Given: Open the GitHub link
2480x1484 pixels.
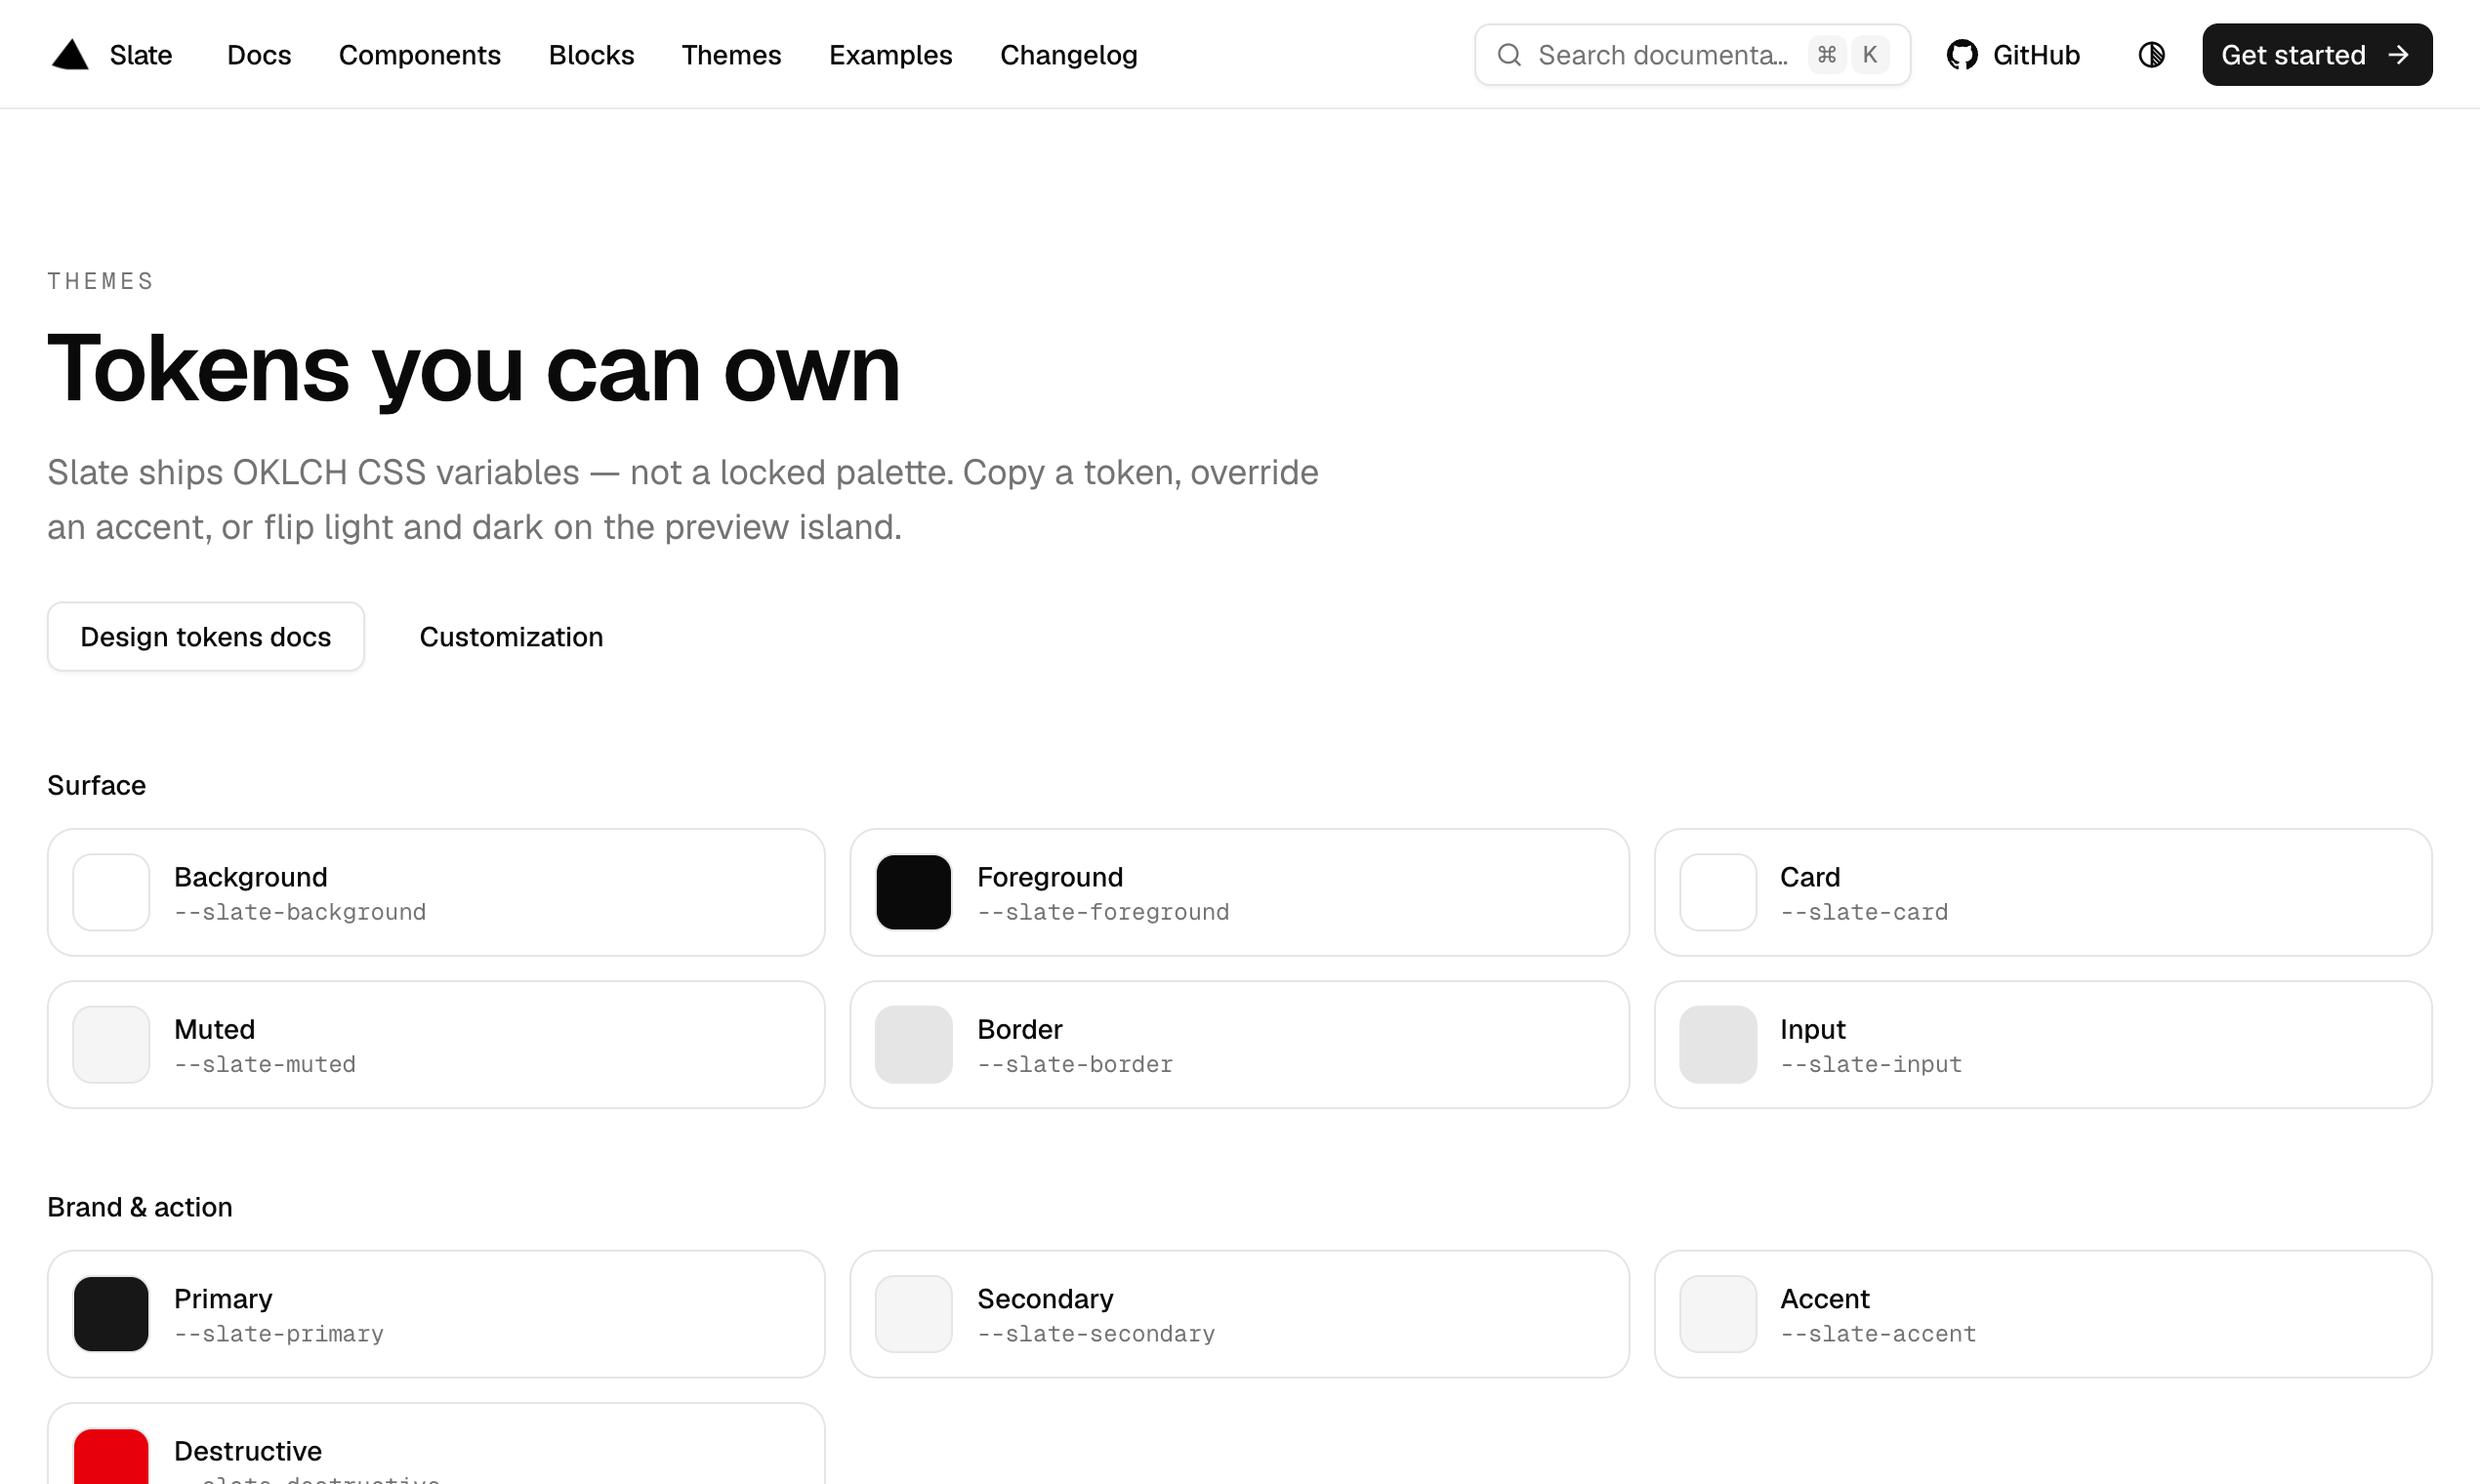Looking at the screenshot, I should click(x=2013, y=55).
